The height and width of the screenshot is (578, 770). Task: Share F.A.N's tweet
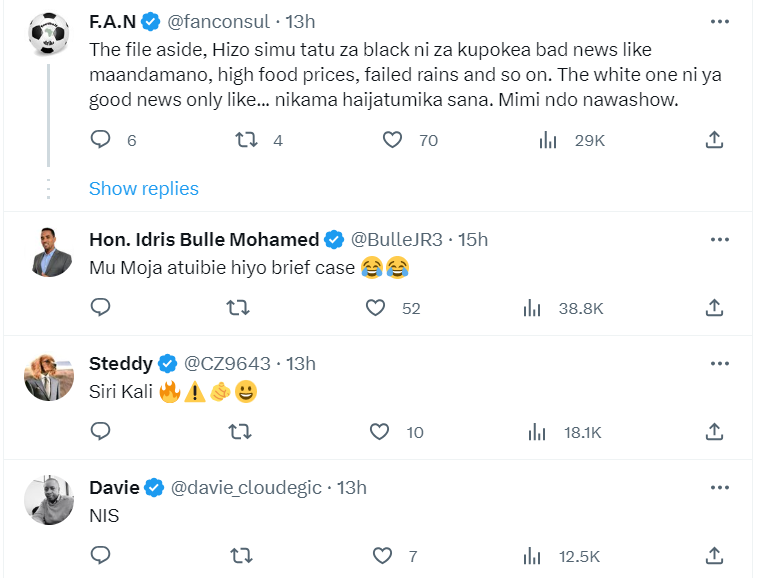click(x=714, y=140)
